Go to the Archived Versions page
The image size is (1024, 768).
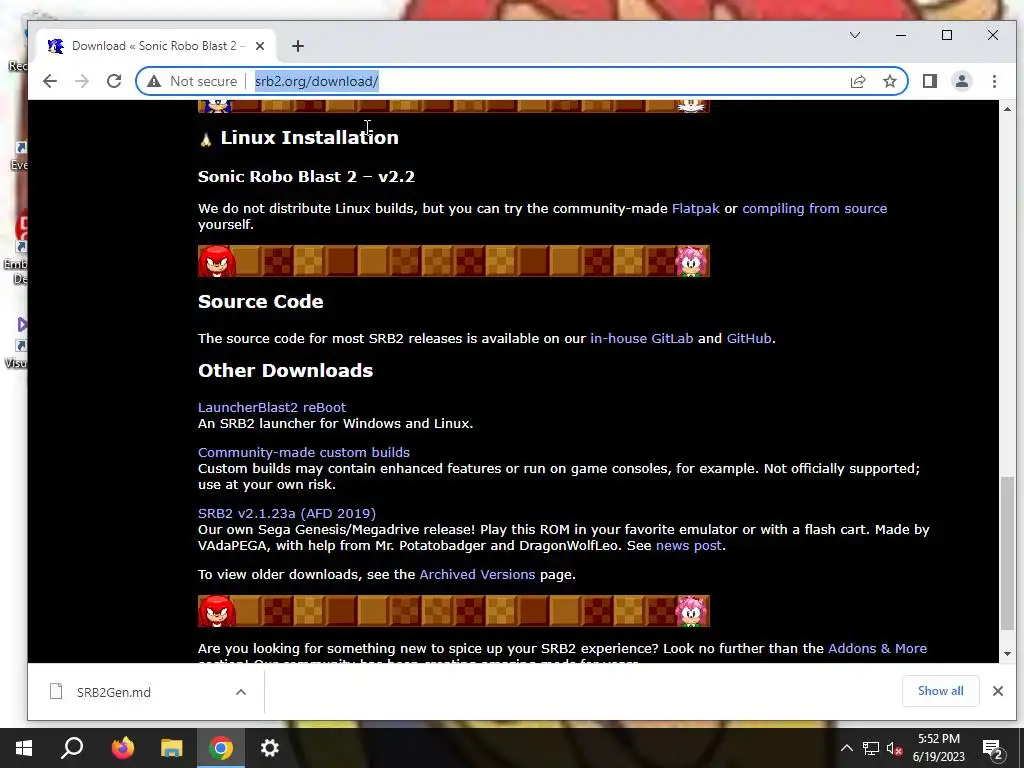(477, 574)
